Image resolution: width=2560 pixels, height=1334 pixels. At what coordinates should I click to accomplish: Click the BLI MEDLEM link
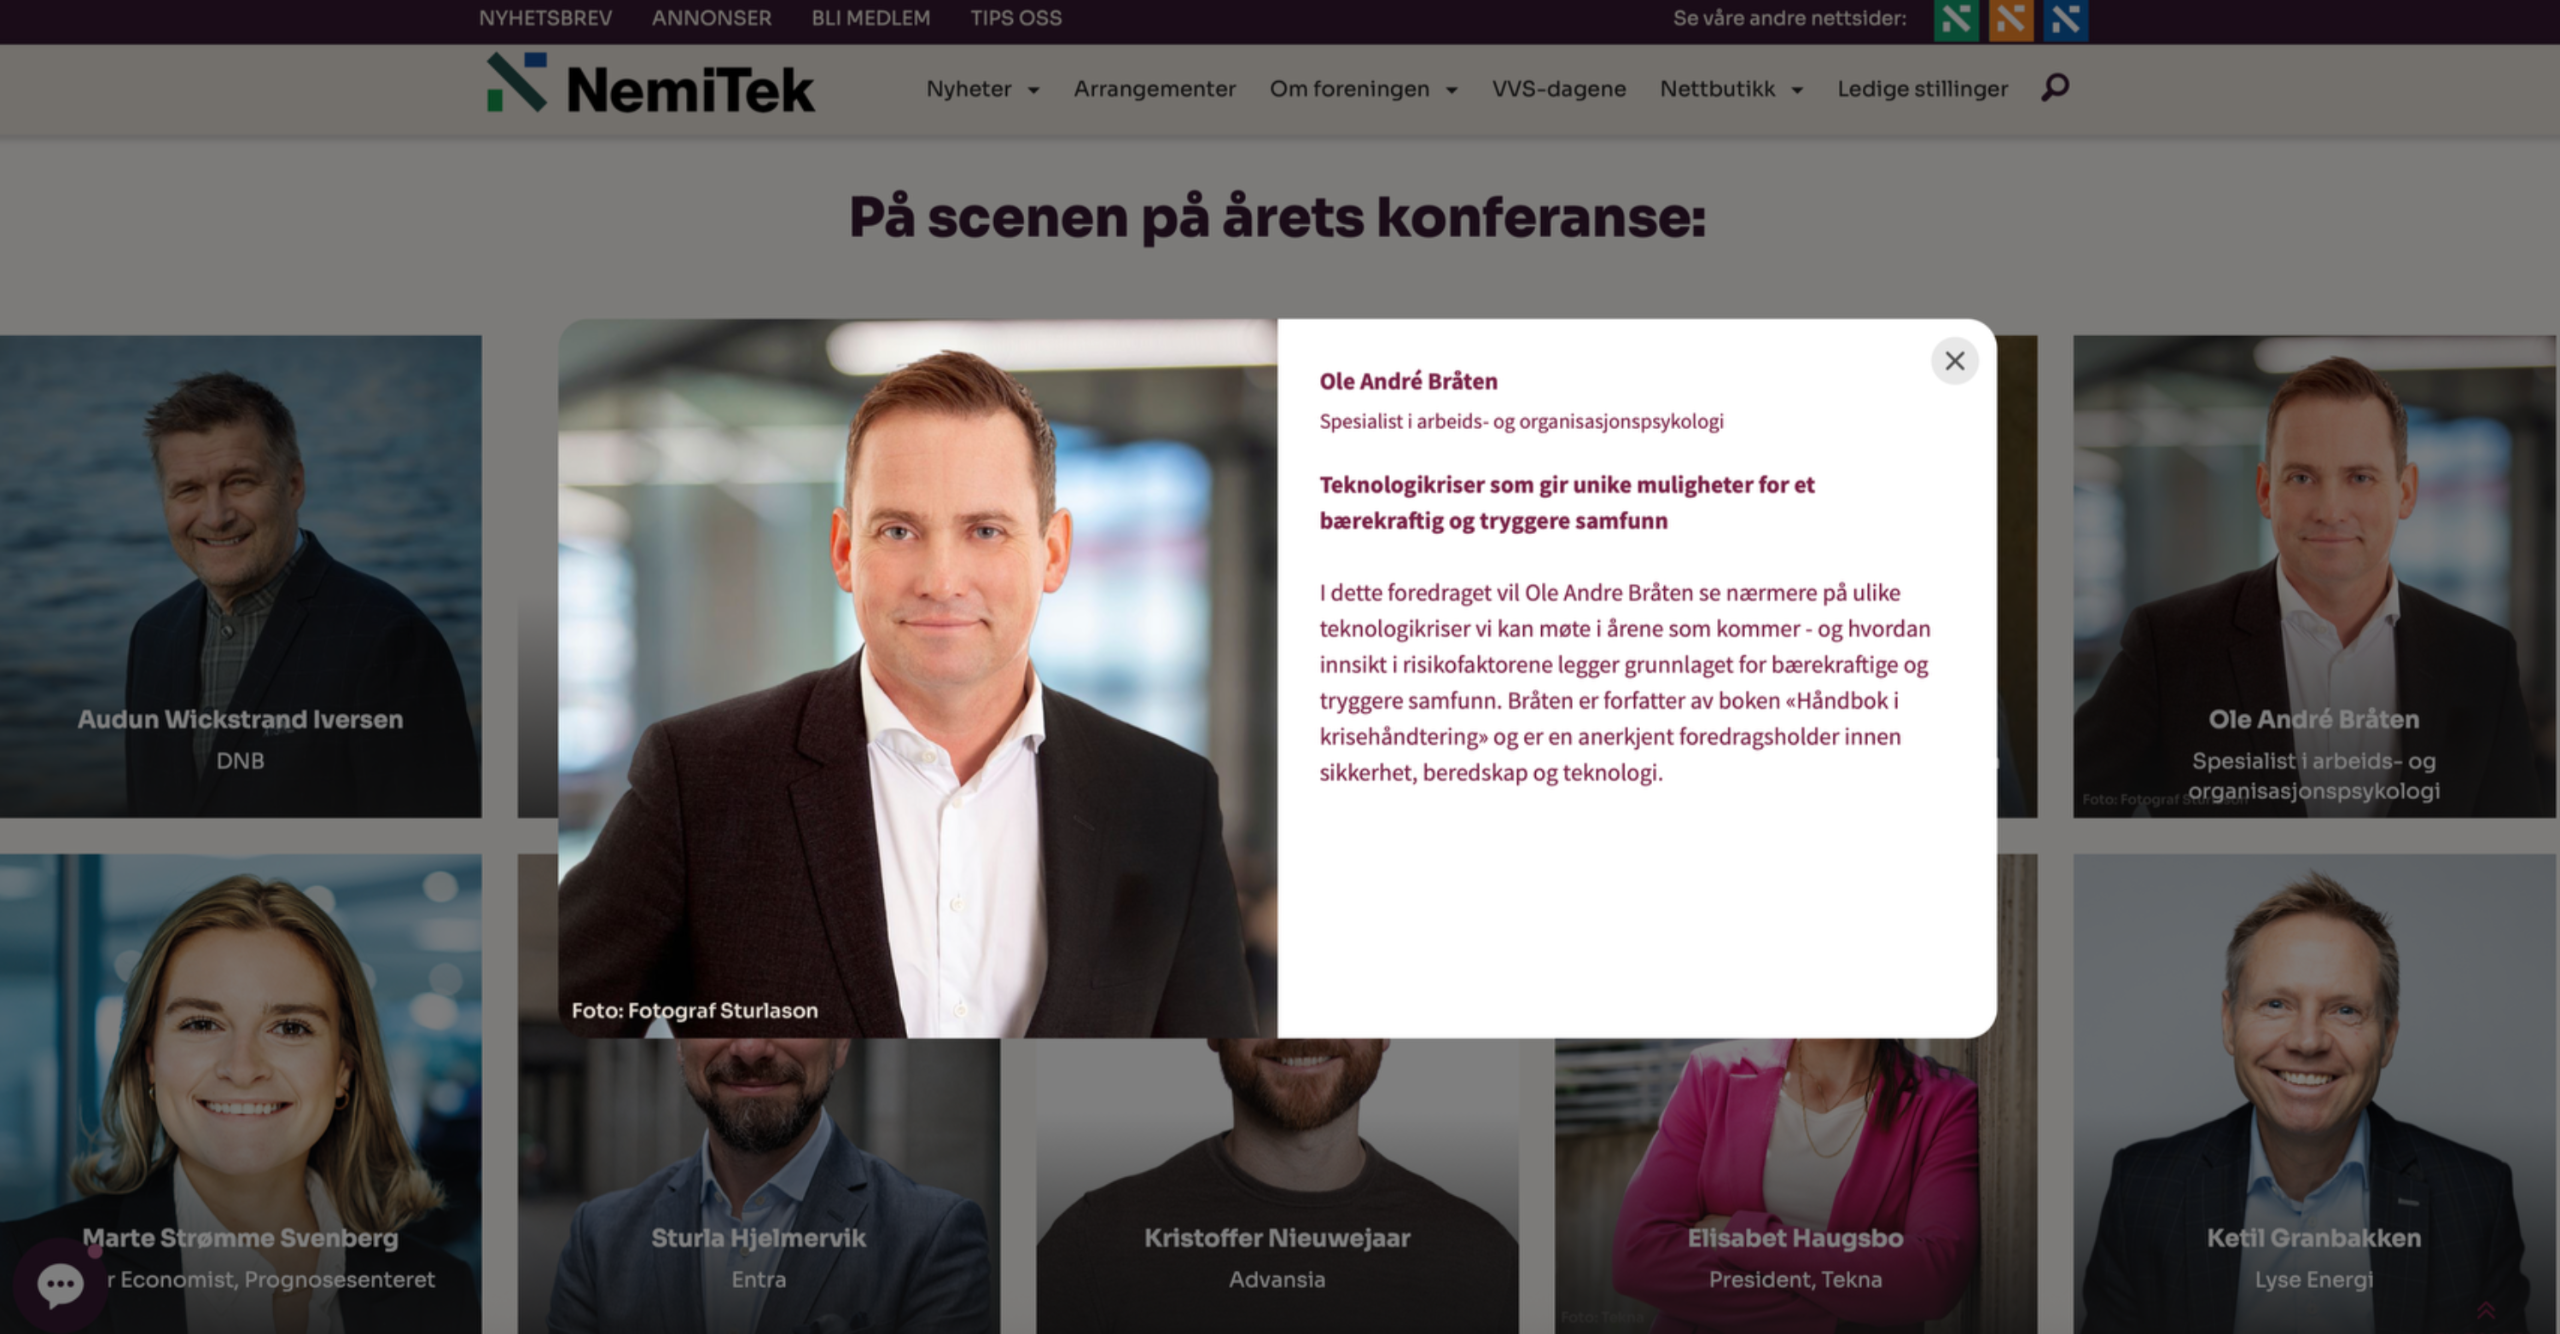(x=870, y=18)
